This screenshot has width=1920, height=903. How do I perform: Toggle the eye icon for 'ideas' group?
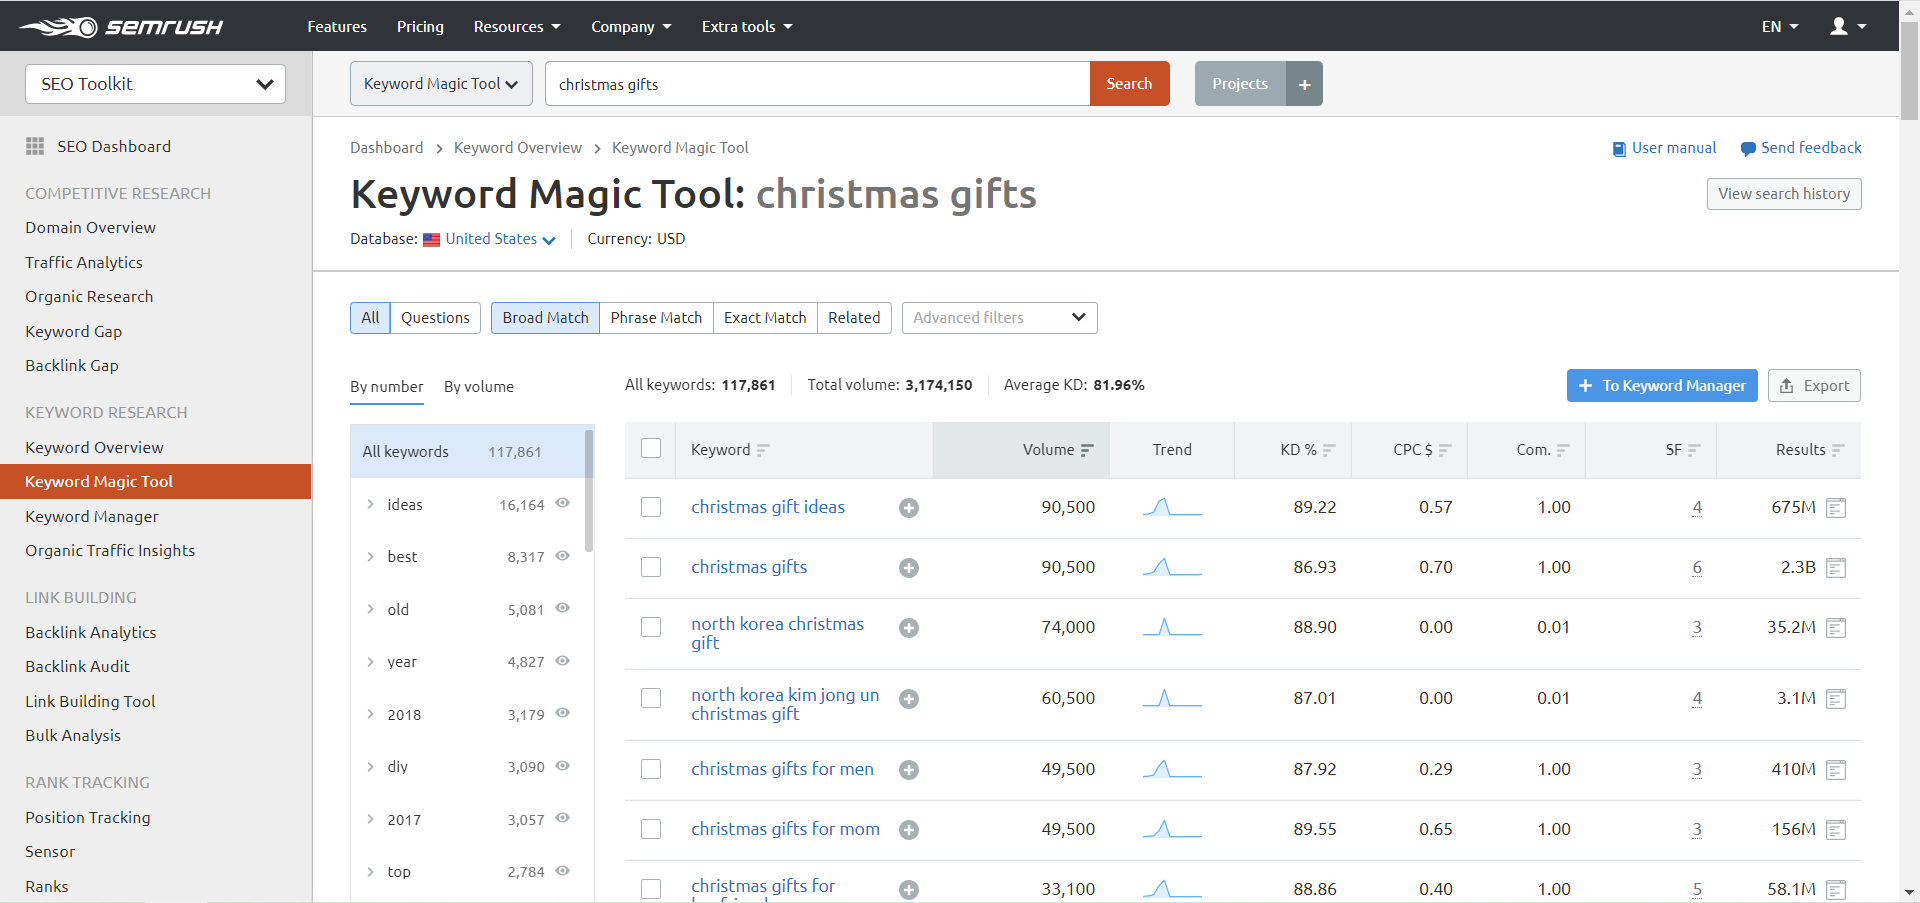[x=563, y=503]
